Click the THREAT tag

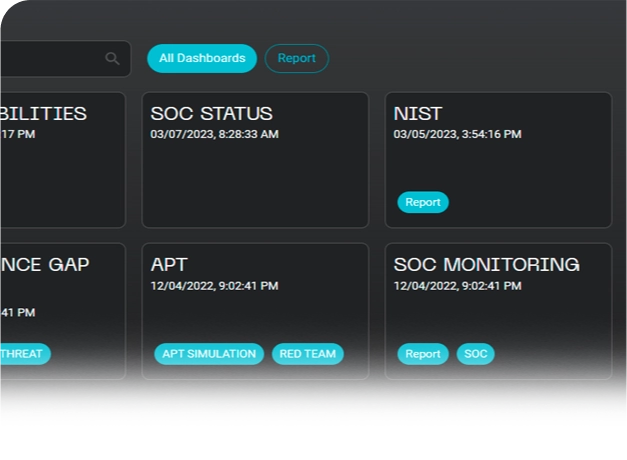point(25,354)
